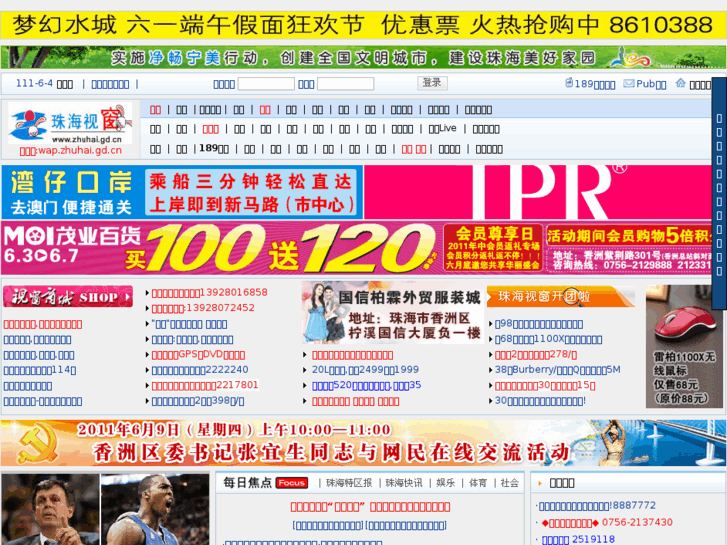Open the basketball players news photo
727x545 pixels.
point(105,509)
